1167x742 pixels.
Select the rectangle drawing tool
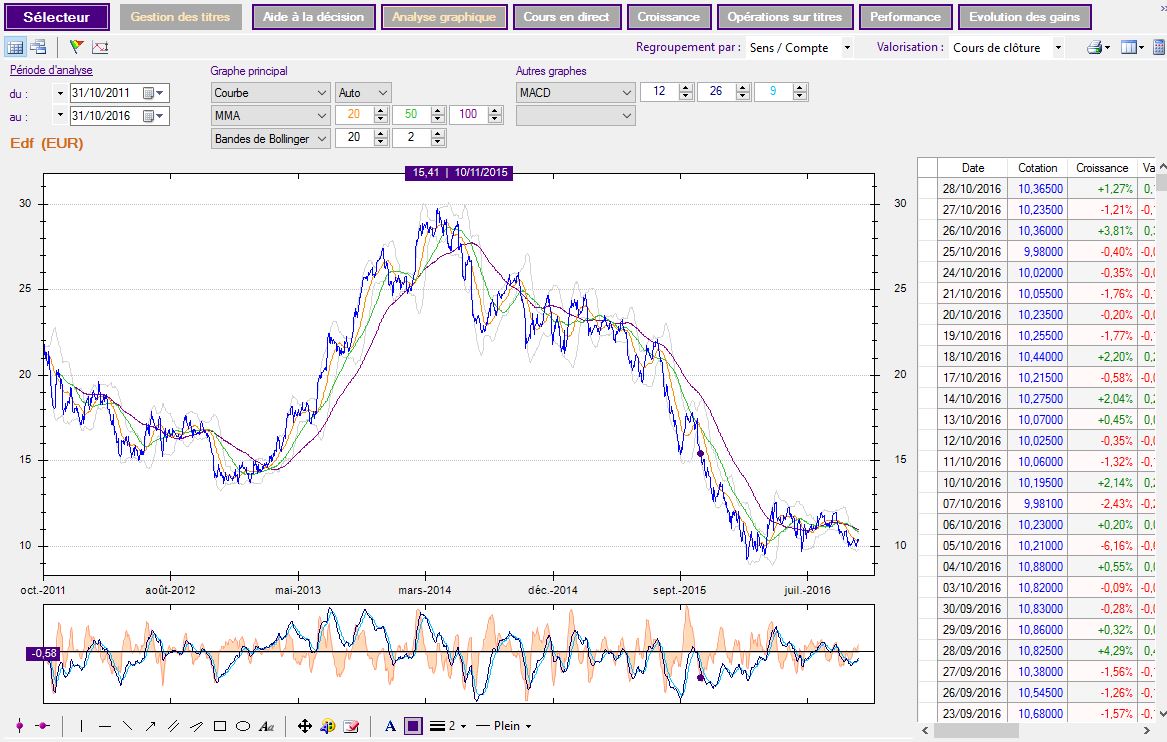[220, 726]
